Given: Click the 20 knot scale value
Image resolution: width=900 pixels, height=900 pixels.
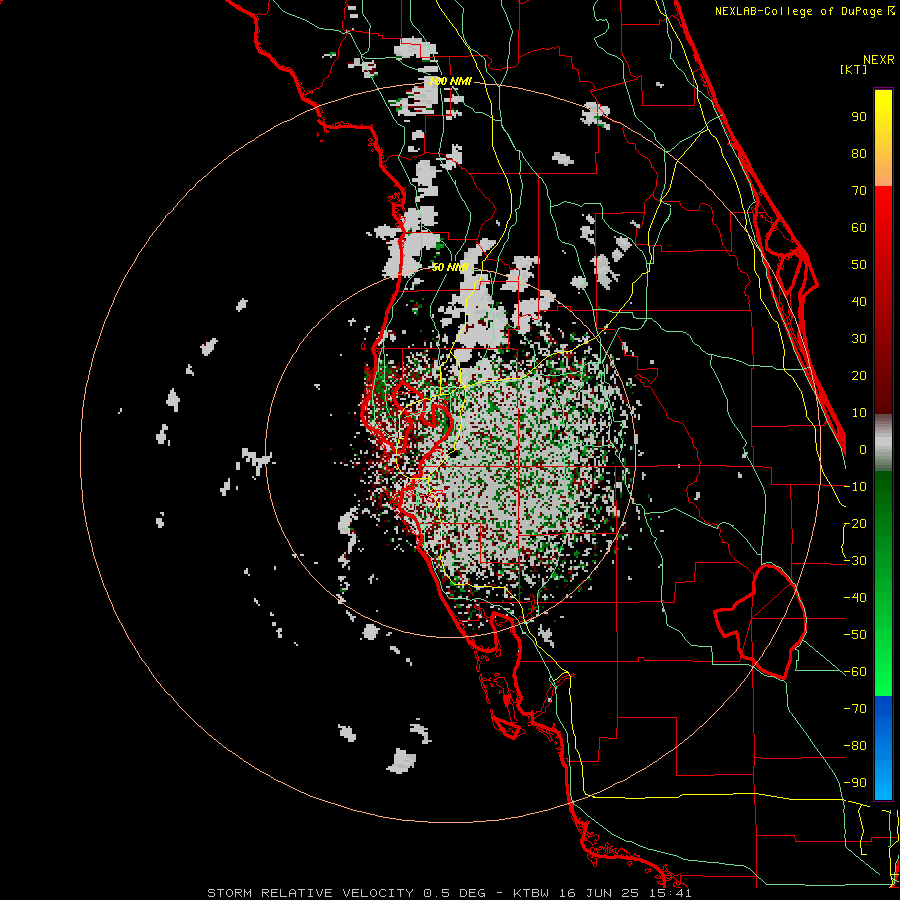Looking at the screenshot, I should click(x=859, y=376).
